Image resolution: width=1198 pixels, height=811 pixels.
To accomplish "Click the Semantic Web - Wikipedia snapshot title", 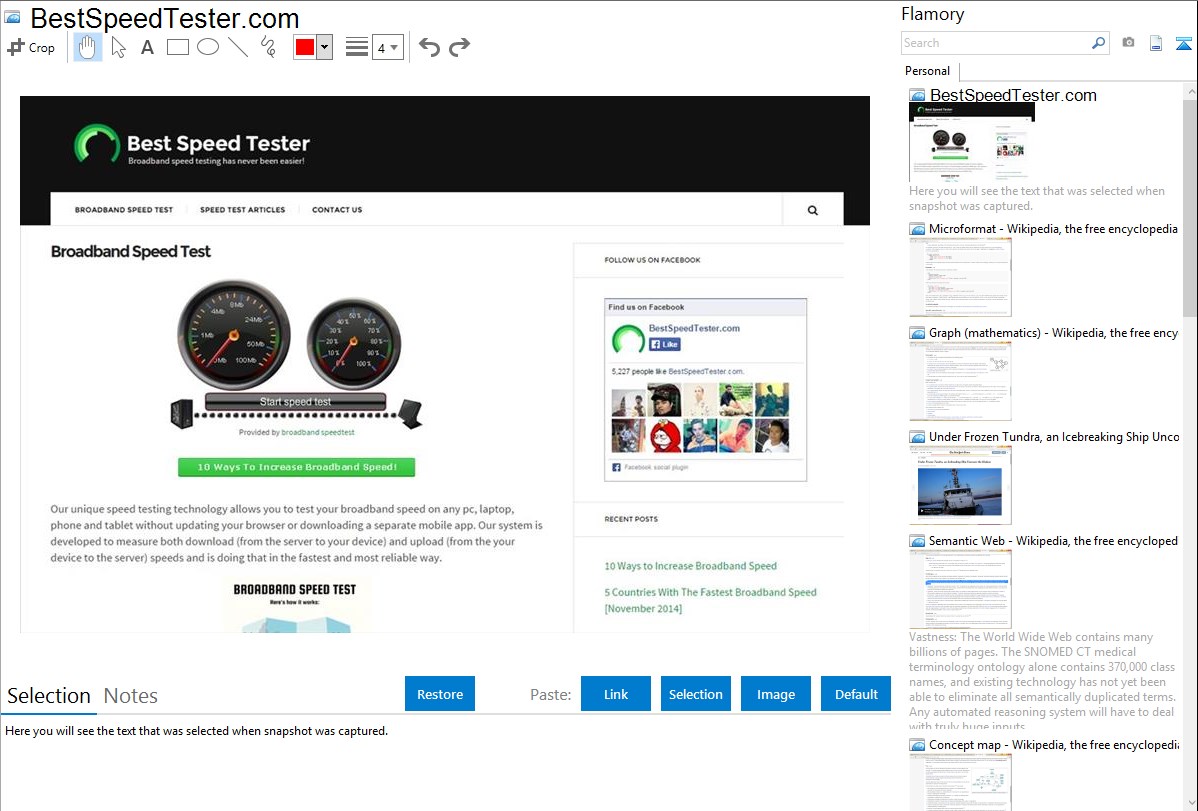I will (1053, 541).
